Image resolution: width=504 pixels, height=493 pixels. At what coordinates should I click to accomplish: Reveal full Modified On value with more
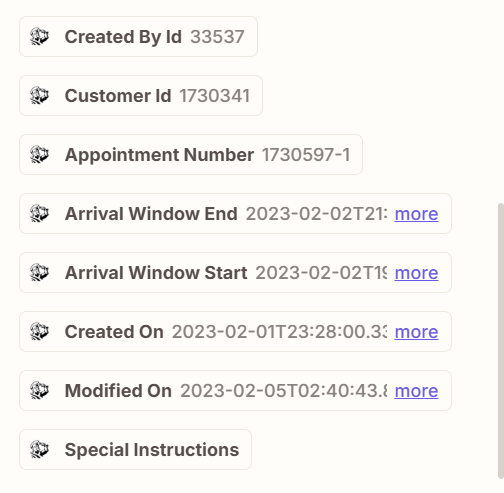[416, 391]
